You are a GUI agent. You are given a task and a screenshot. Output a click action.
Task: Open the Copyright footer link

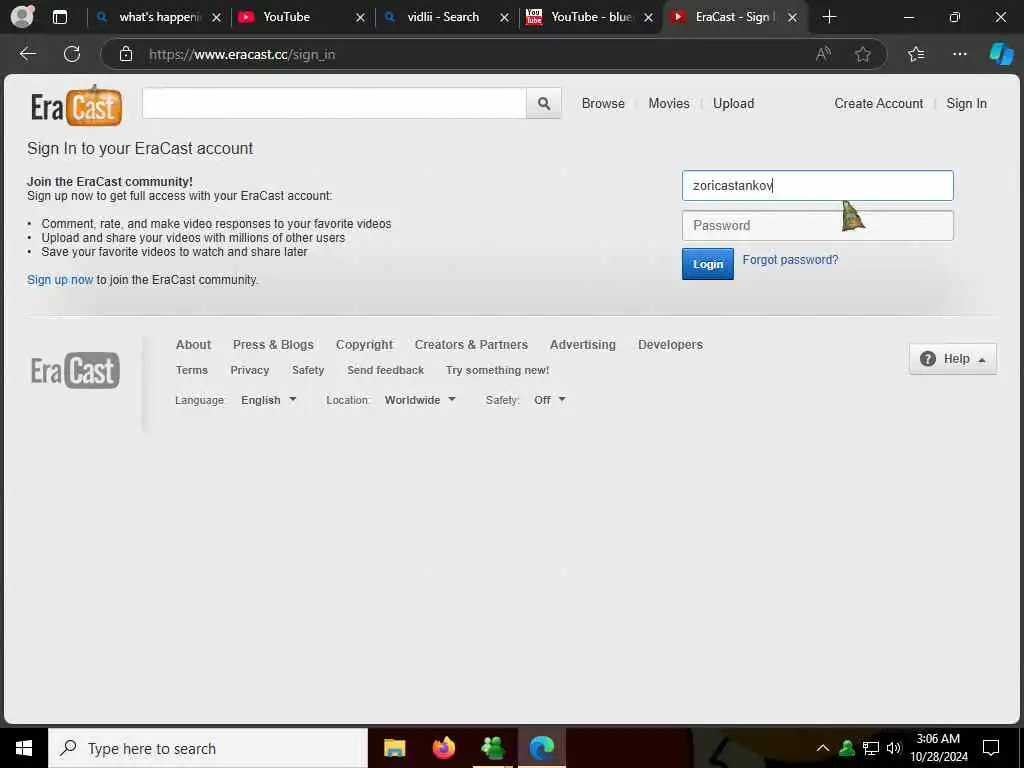pos(364,344)
